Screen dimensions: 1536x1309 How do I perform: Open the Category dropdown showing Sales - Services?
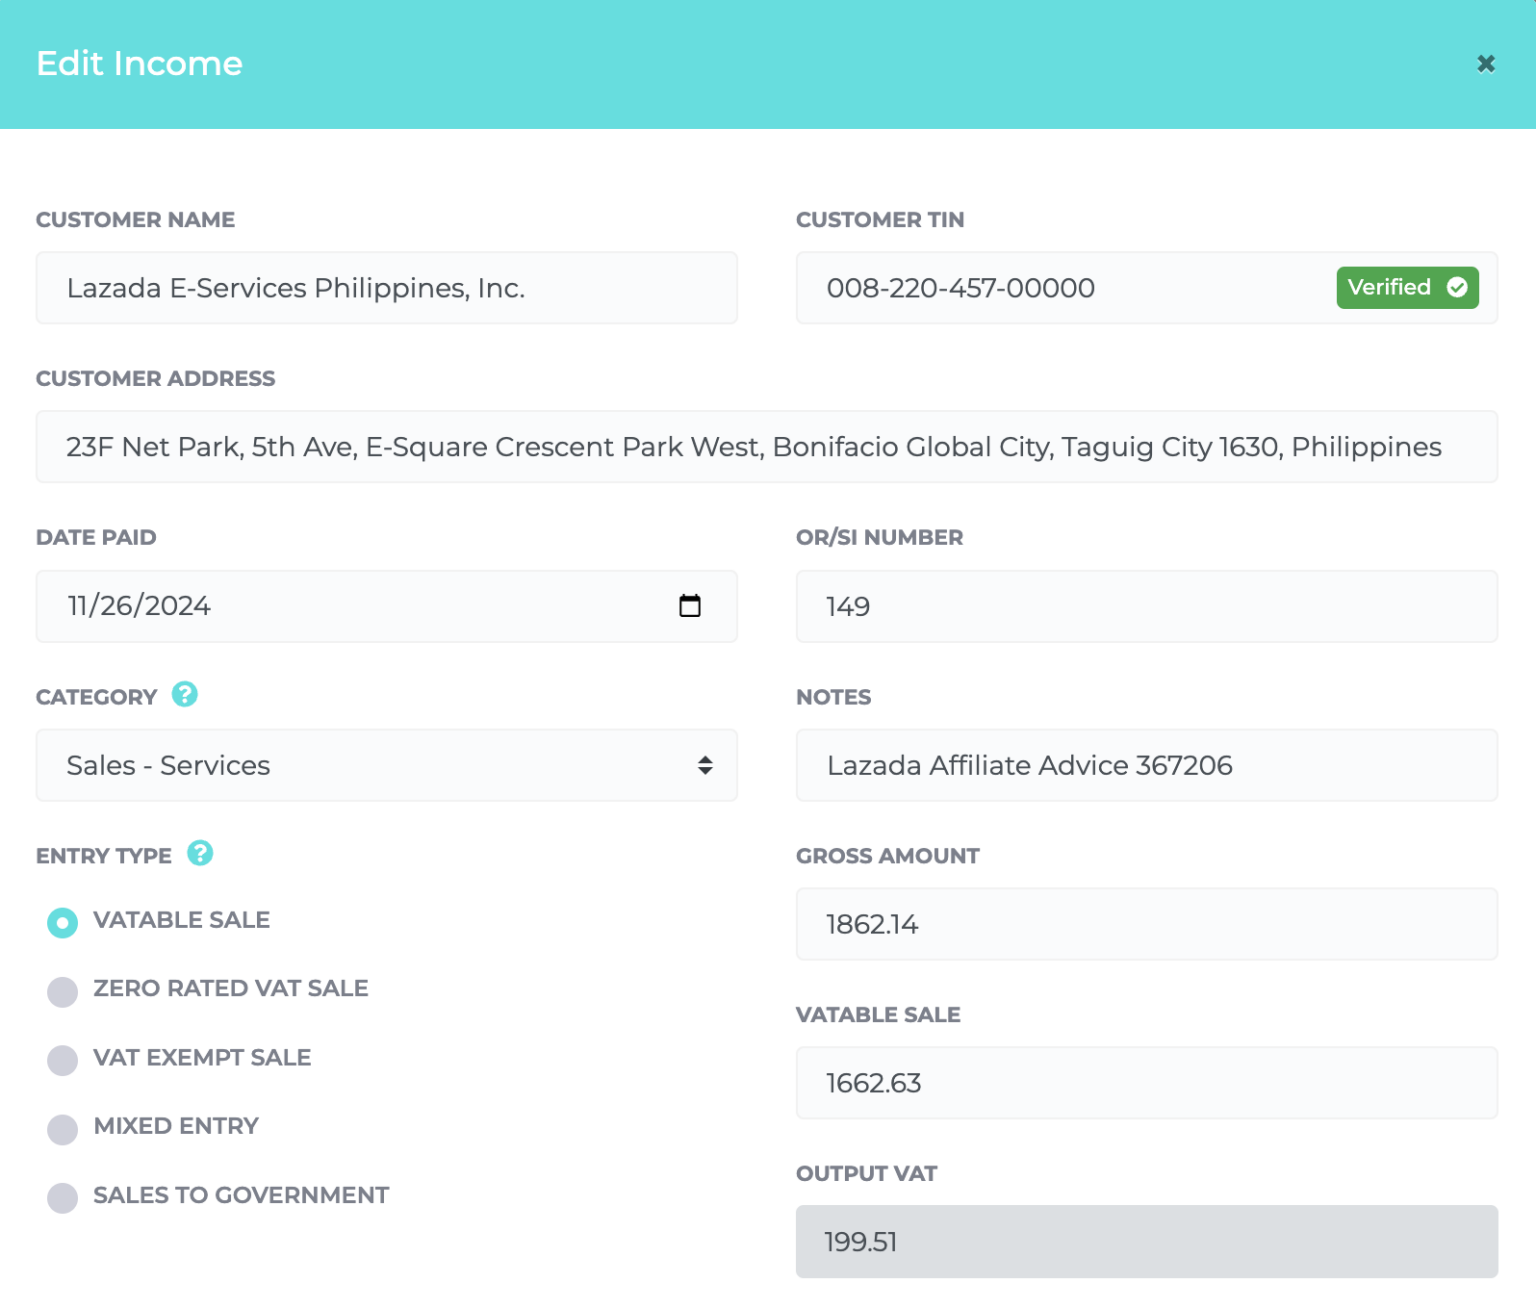[x=386, y=765]
